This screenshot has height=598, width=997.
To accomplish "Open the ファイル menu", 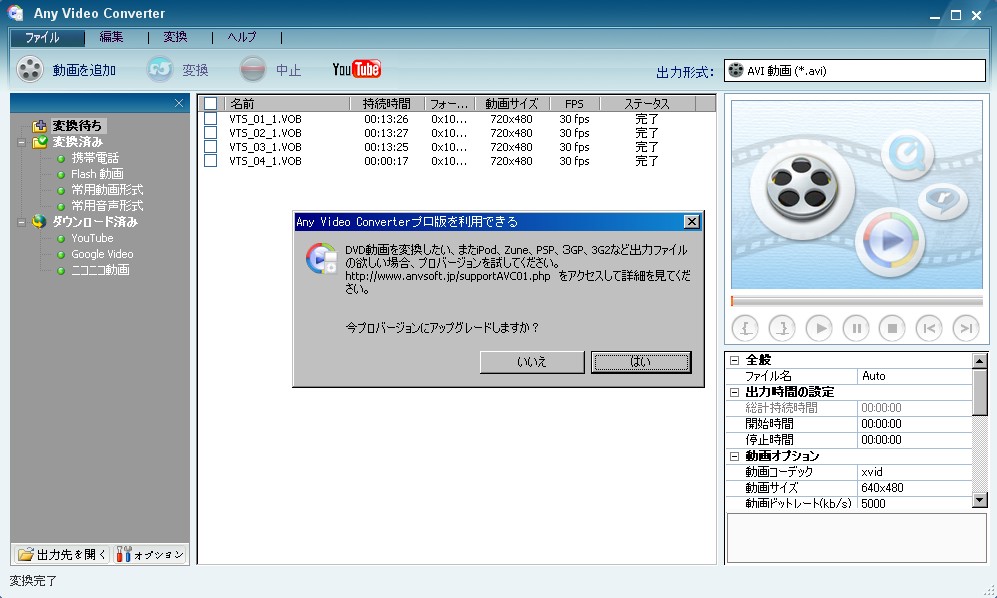I will (47, 38).
